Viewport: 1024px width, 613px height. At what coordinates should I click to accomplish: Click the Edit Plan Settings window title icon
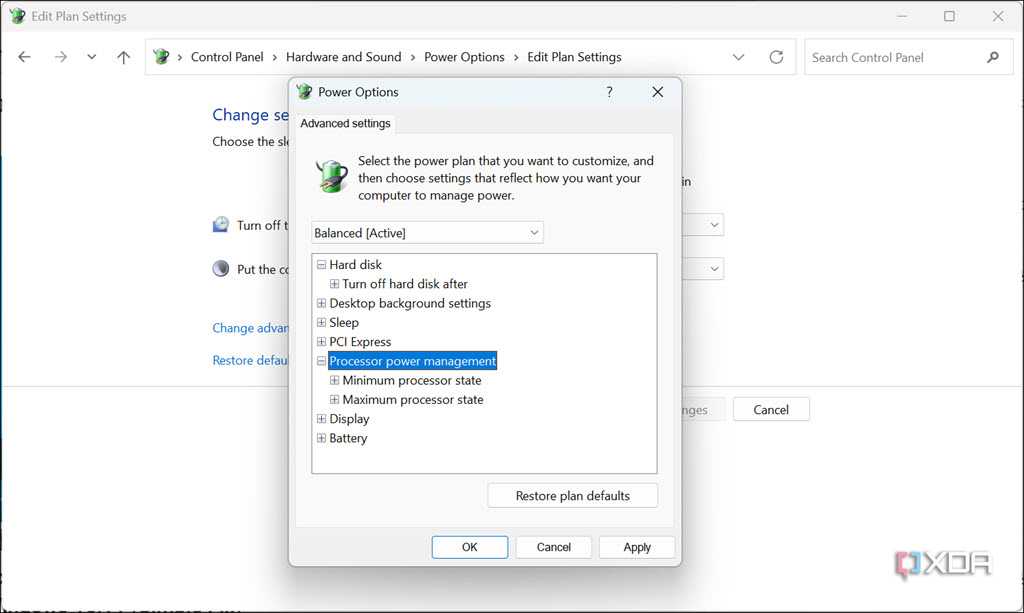tap(17, 16)
